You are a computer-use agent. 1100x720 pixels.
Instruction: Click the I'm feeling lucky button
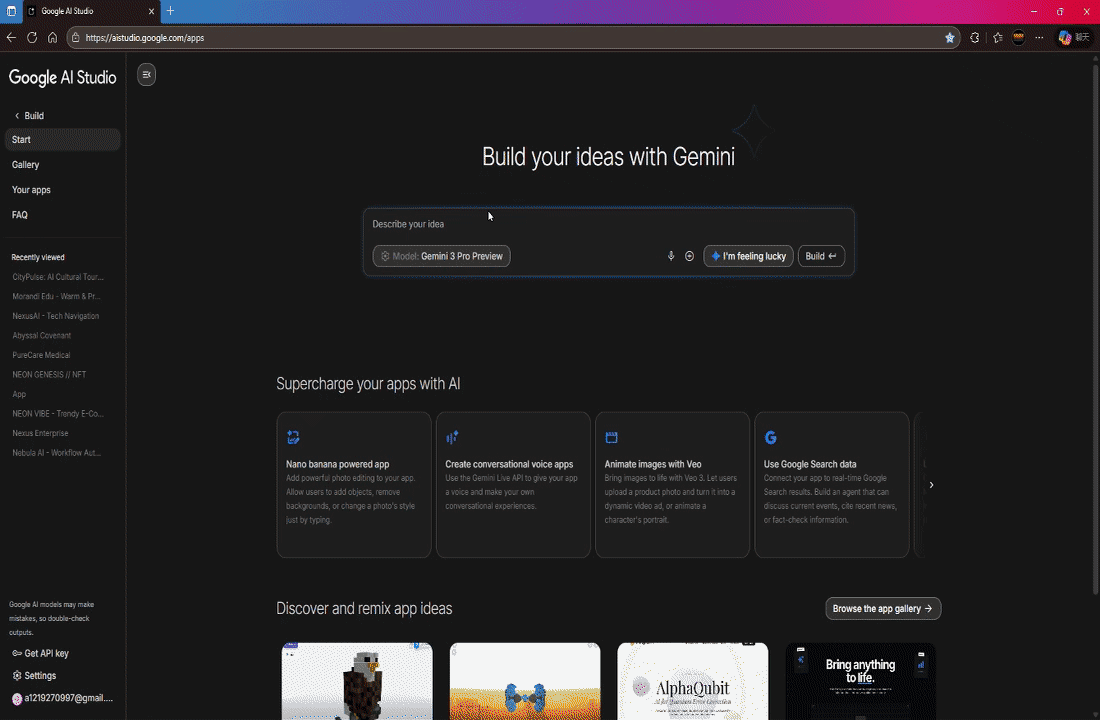(x=749, y=256)
